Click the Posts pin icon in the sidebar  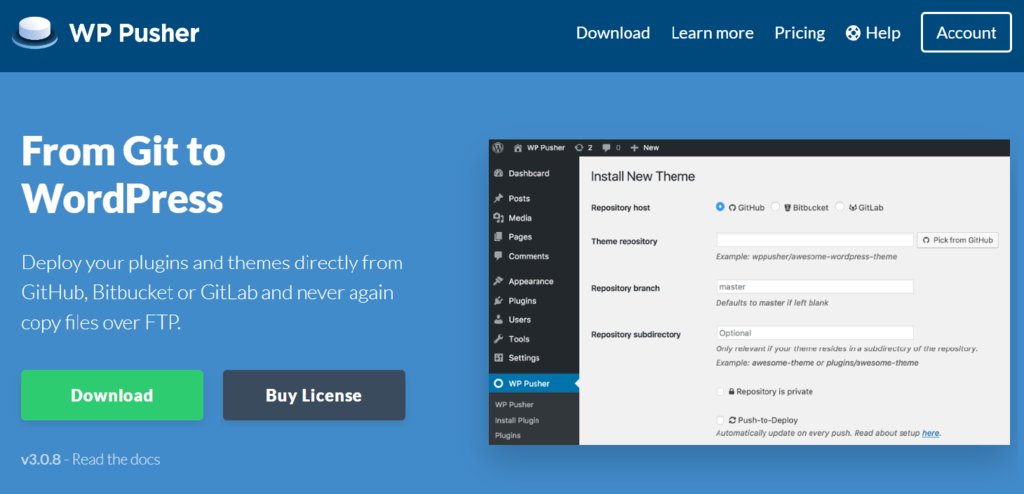point(499,199)
